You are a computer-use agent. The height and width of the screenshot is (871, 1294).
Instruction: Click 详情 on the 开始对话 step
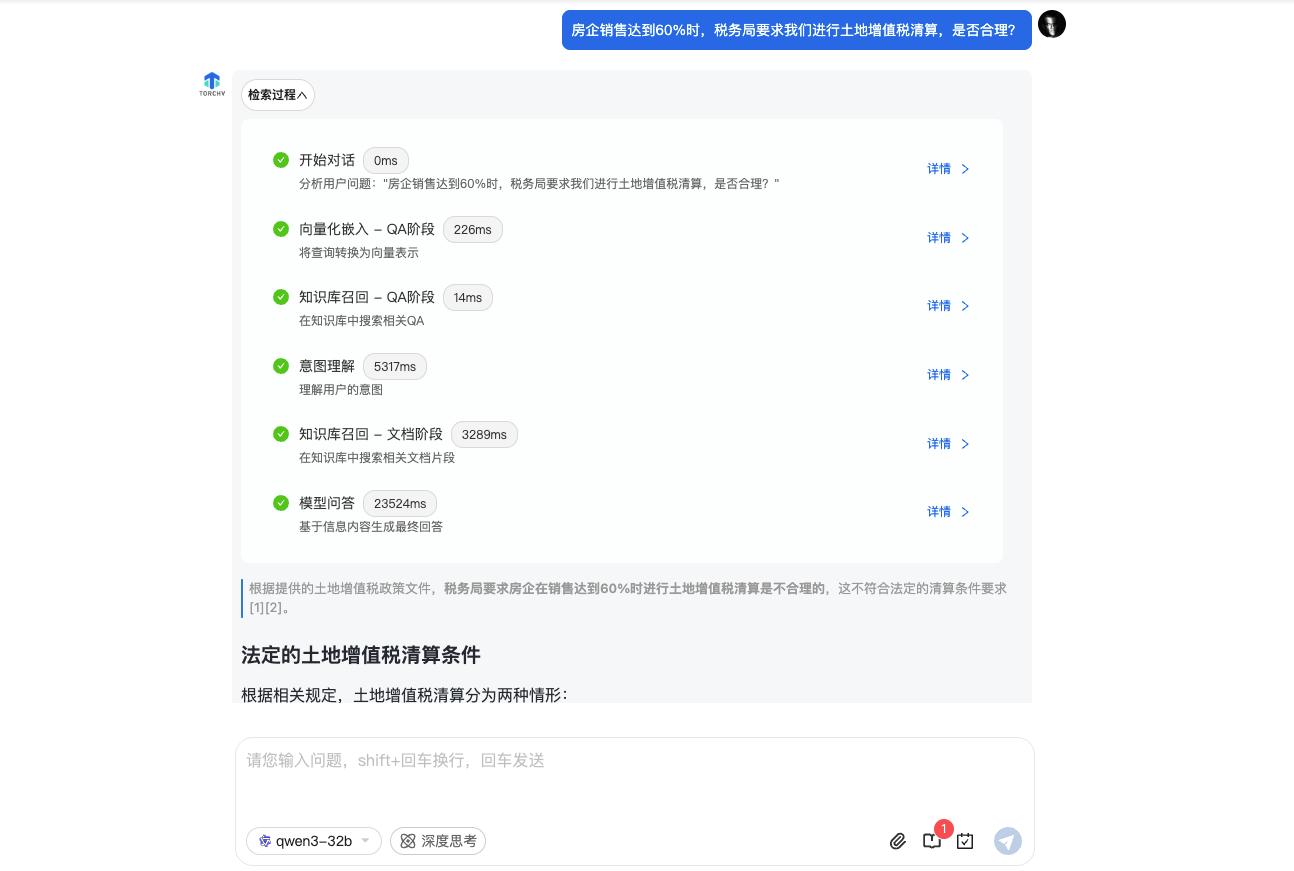coord(948,169)
